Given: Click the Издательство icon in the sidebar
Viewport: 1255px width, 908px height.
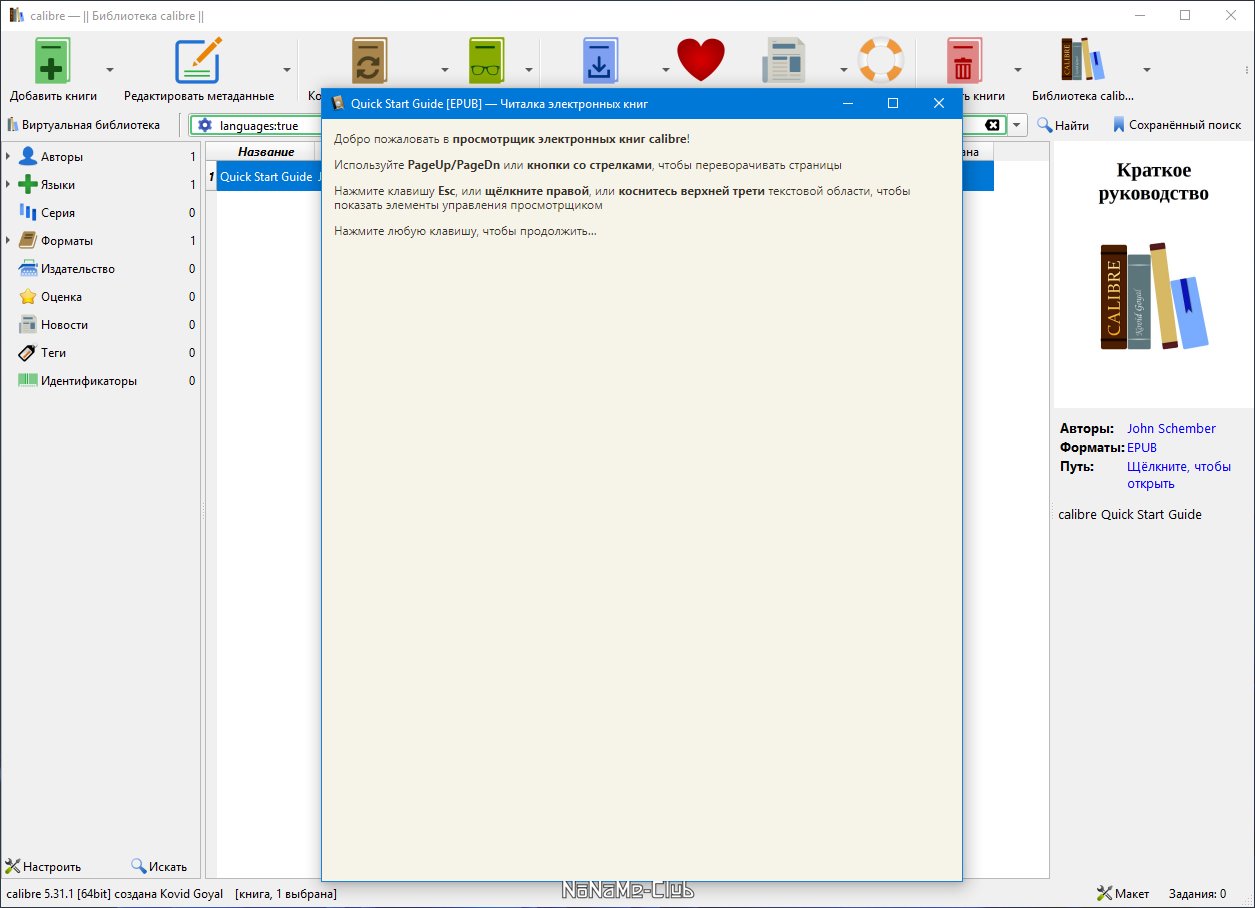Looking at the screenshot, I should [27, 269].
